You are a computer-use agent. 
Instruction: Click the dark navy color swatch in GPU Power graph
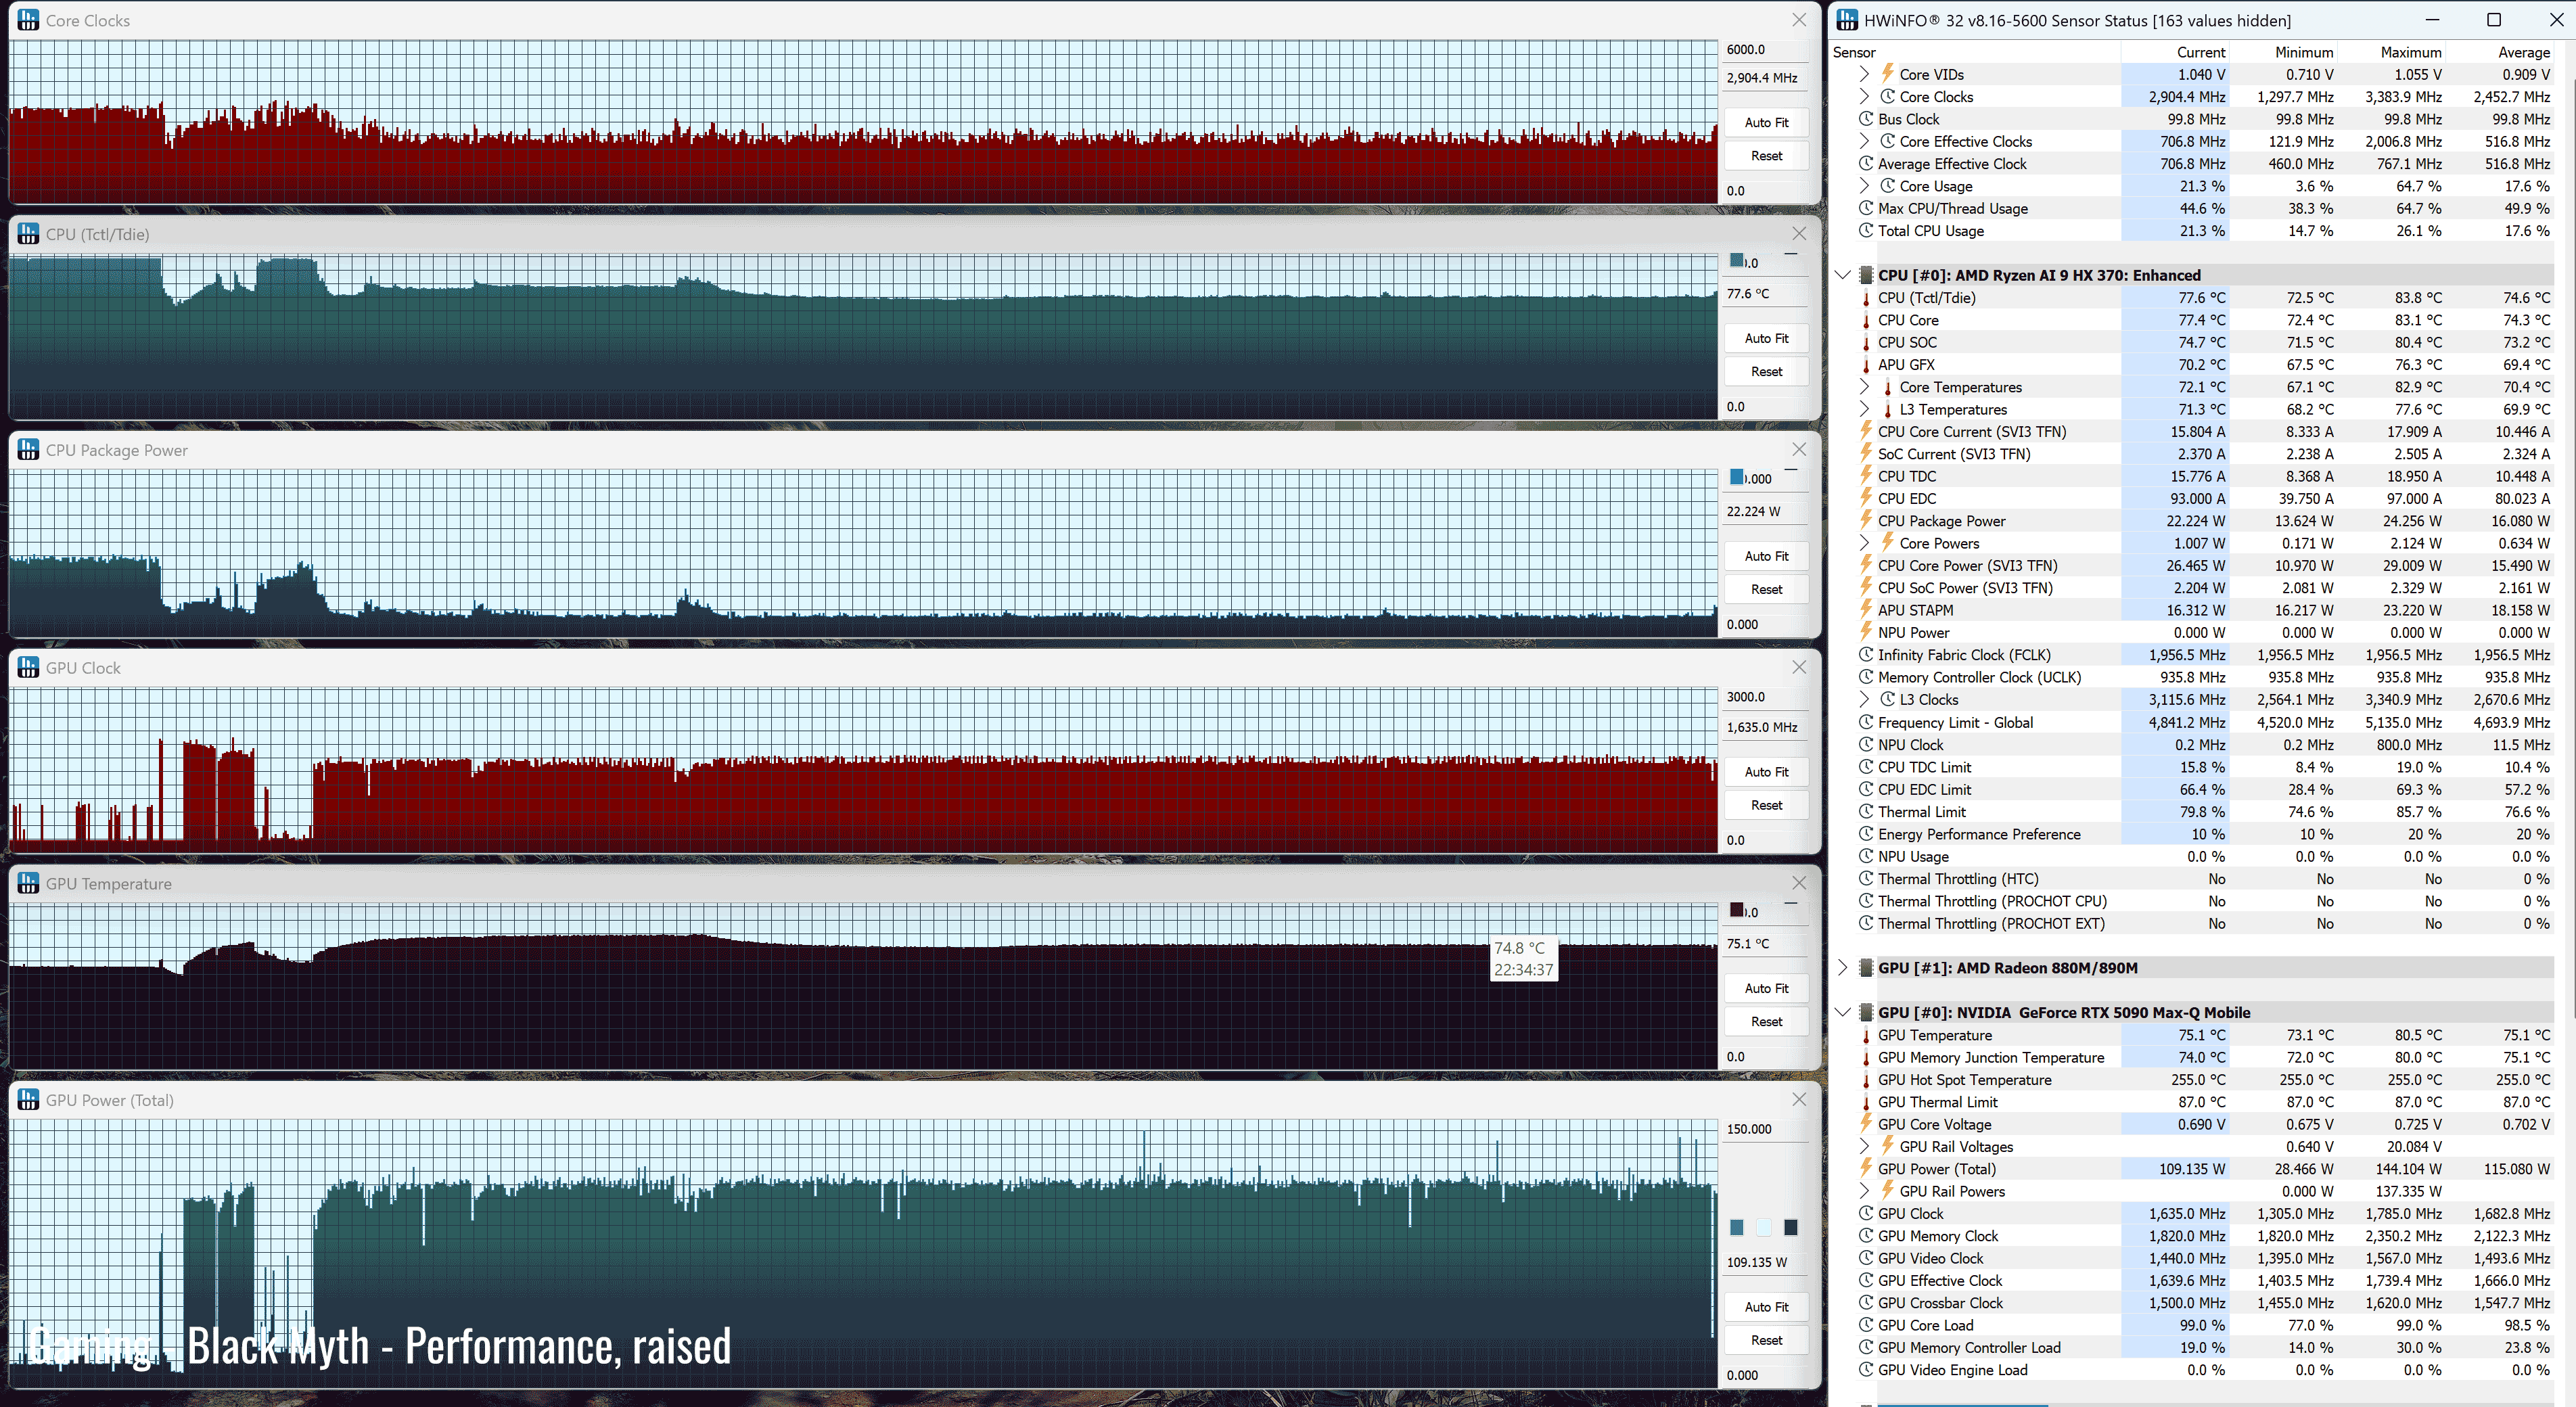point(1790,1227)
